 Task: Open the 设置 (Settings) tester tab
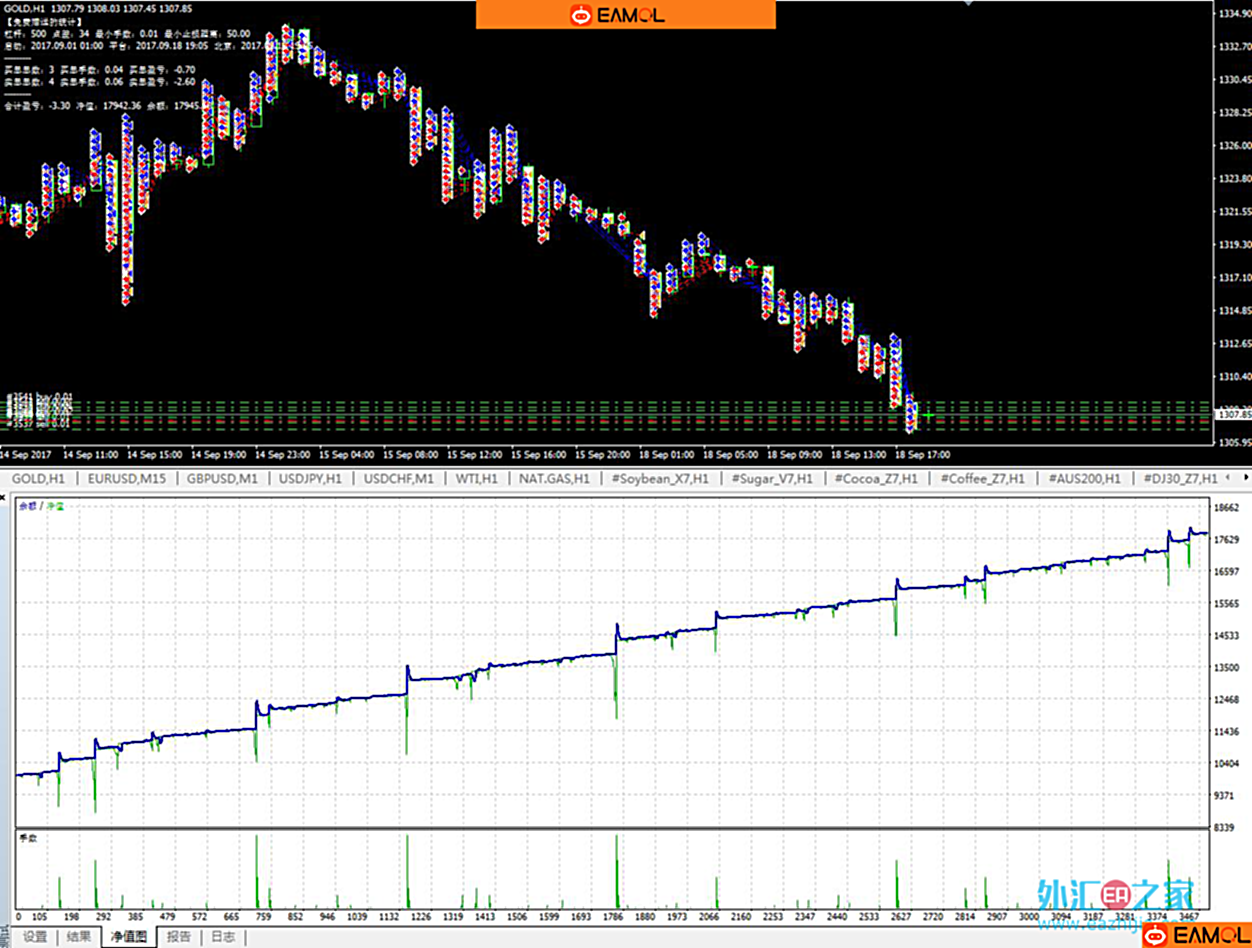click(35, 937)
